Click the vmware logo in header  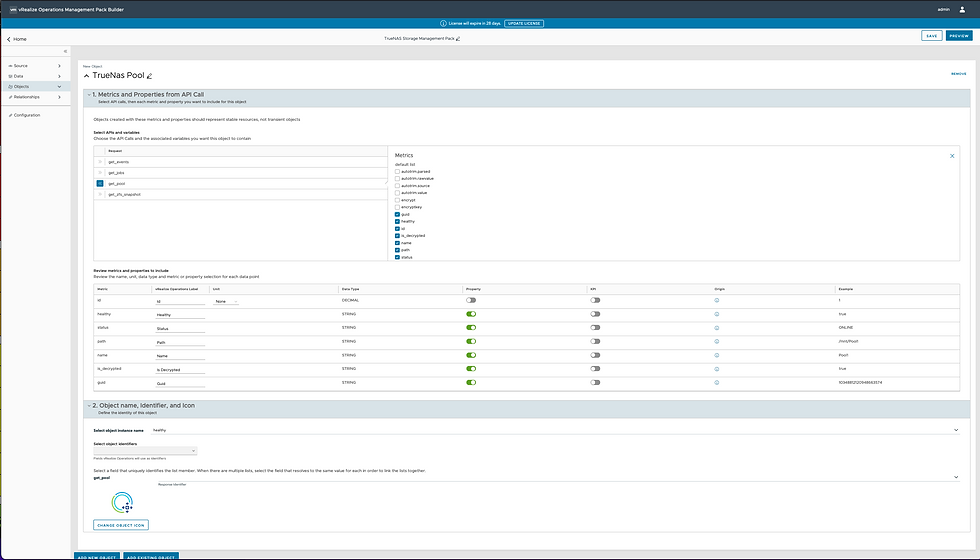click(x=13, y=9)
